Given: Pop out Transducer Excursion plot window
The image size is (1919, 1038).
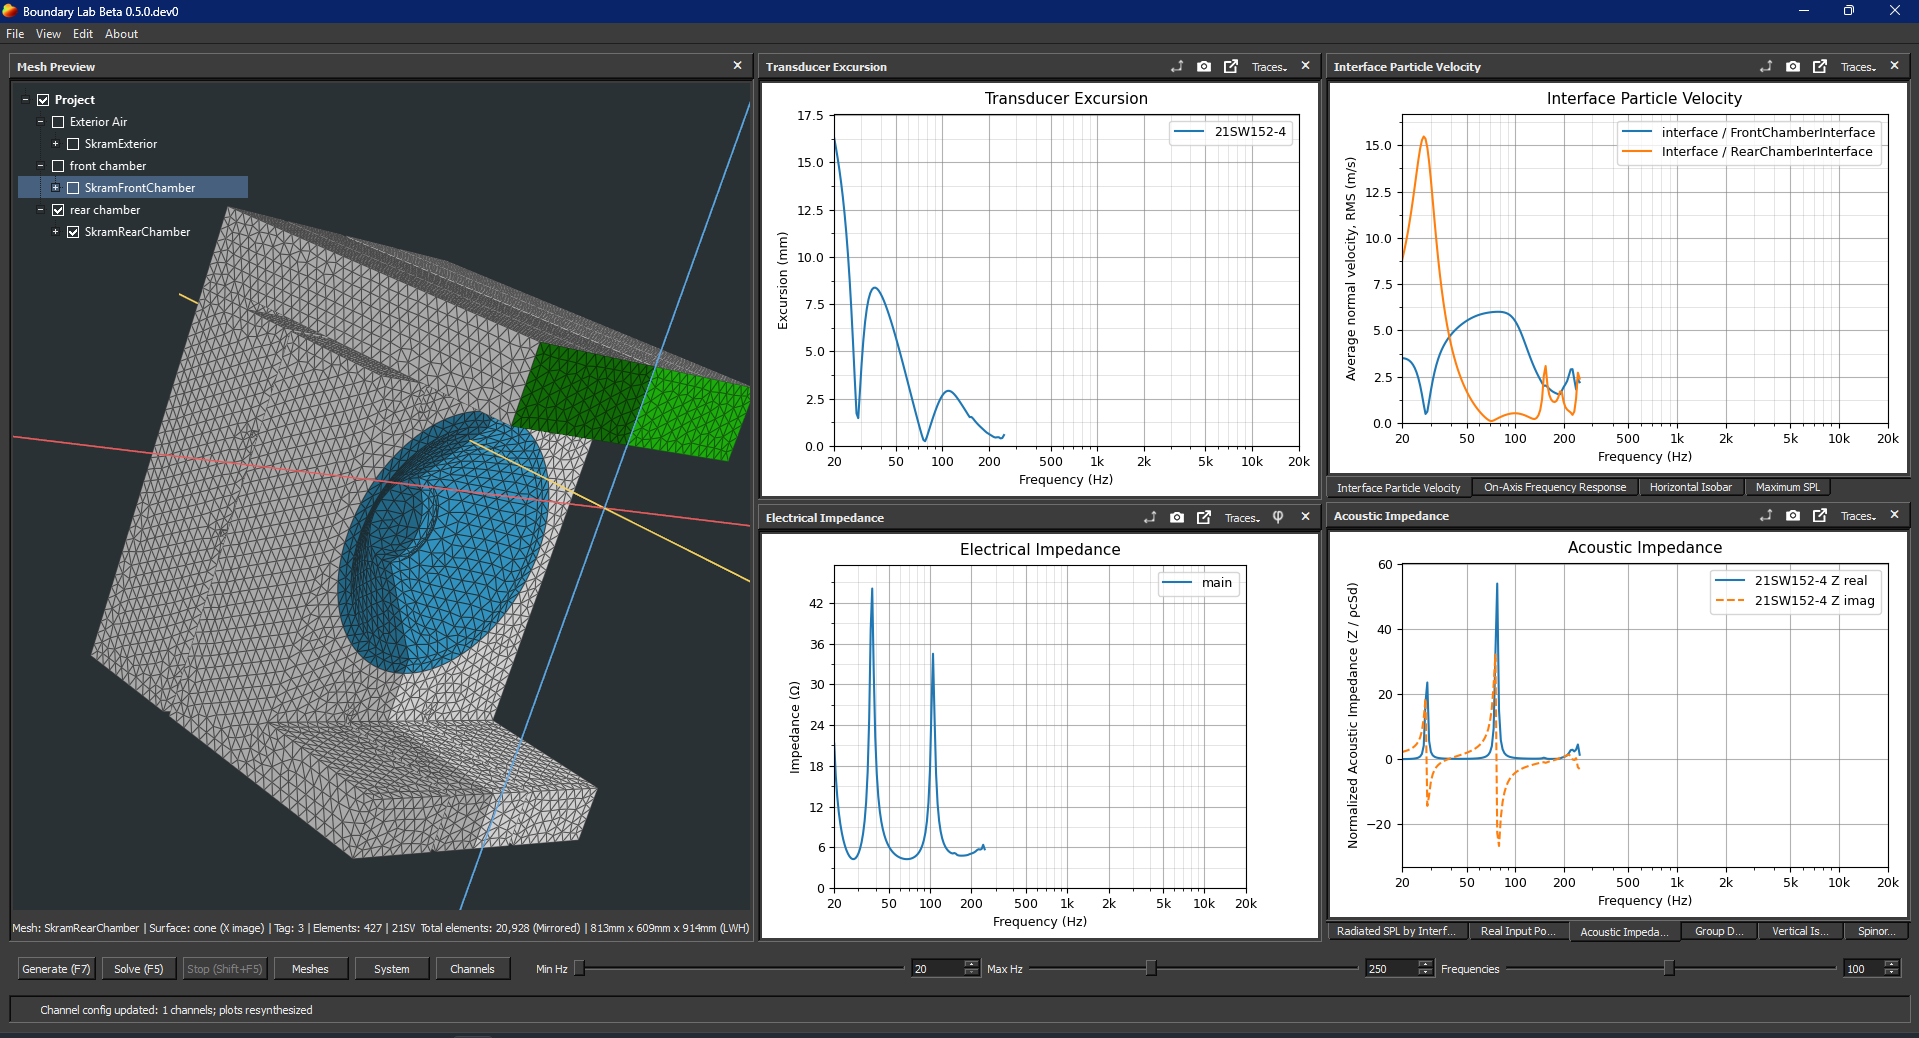Looking at the screenshot, I should (x=1231, y=66).
